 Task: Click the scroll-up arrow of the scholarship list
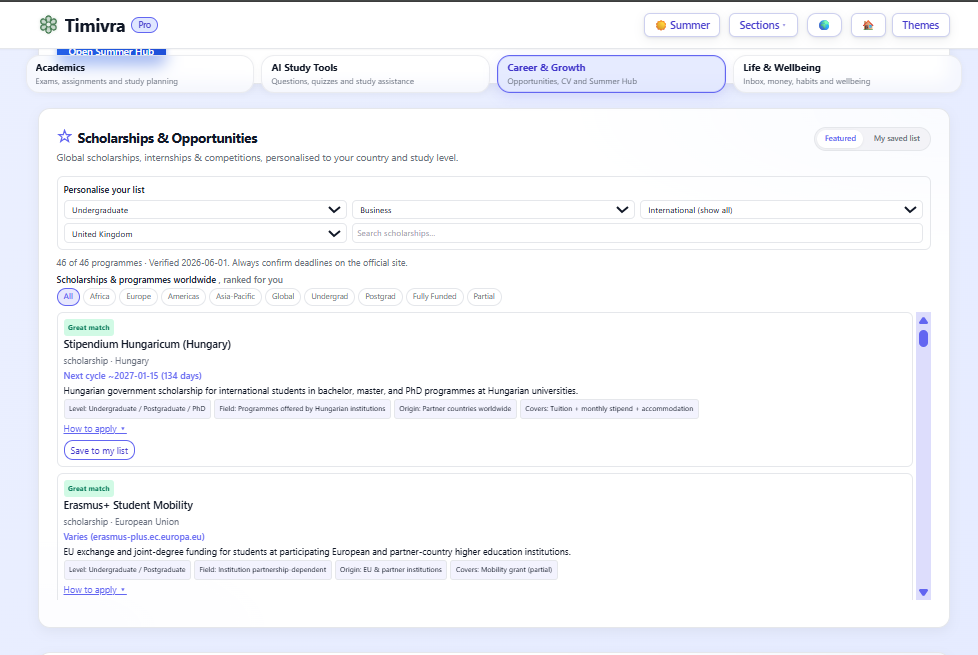(923, 321)
